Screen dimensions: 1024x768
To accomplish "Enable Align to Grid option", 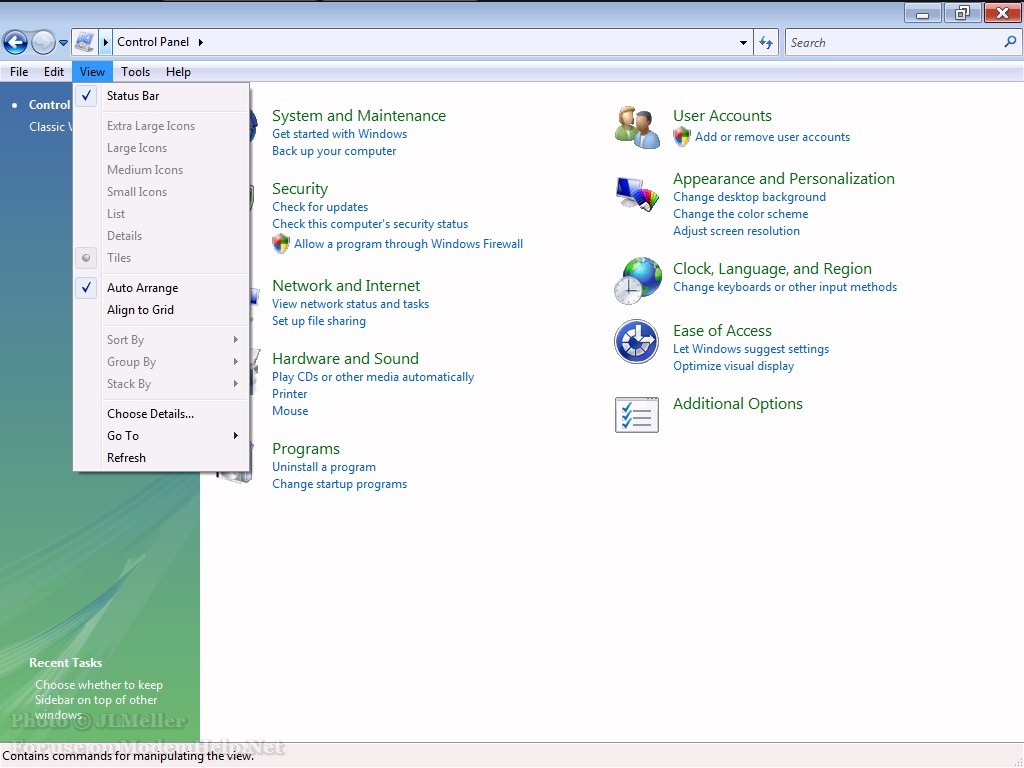I will click(140, 310).
